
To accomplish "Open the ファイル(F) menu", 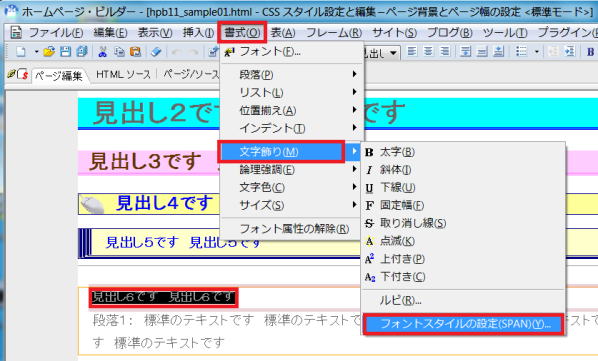I will 56,33.
